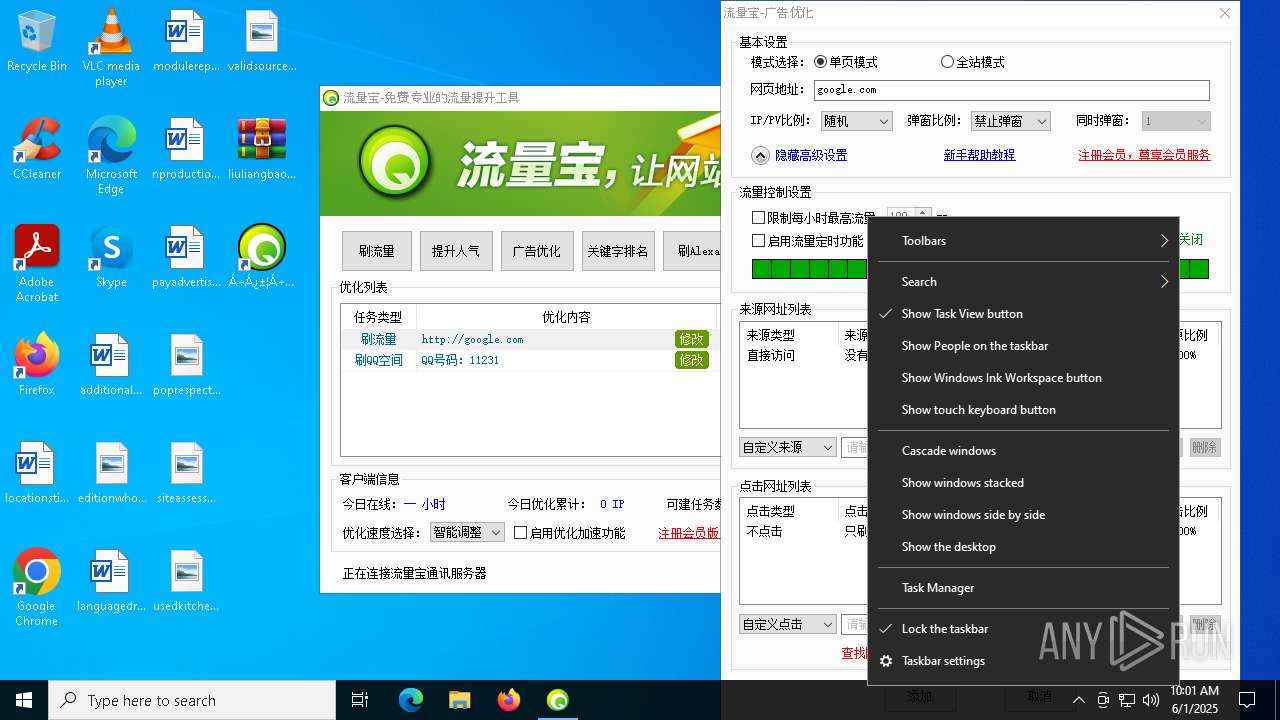Open 弹窗比例 dropdown showing 禁止弹窗
Screen dimensions: 1280x720
tap(1010, 121)
